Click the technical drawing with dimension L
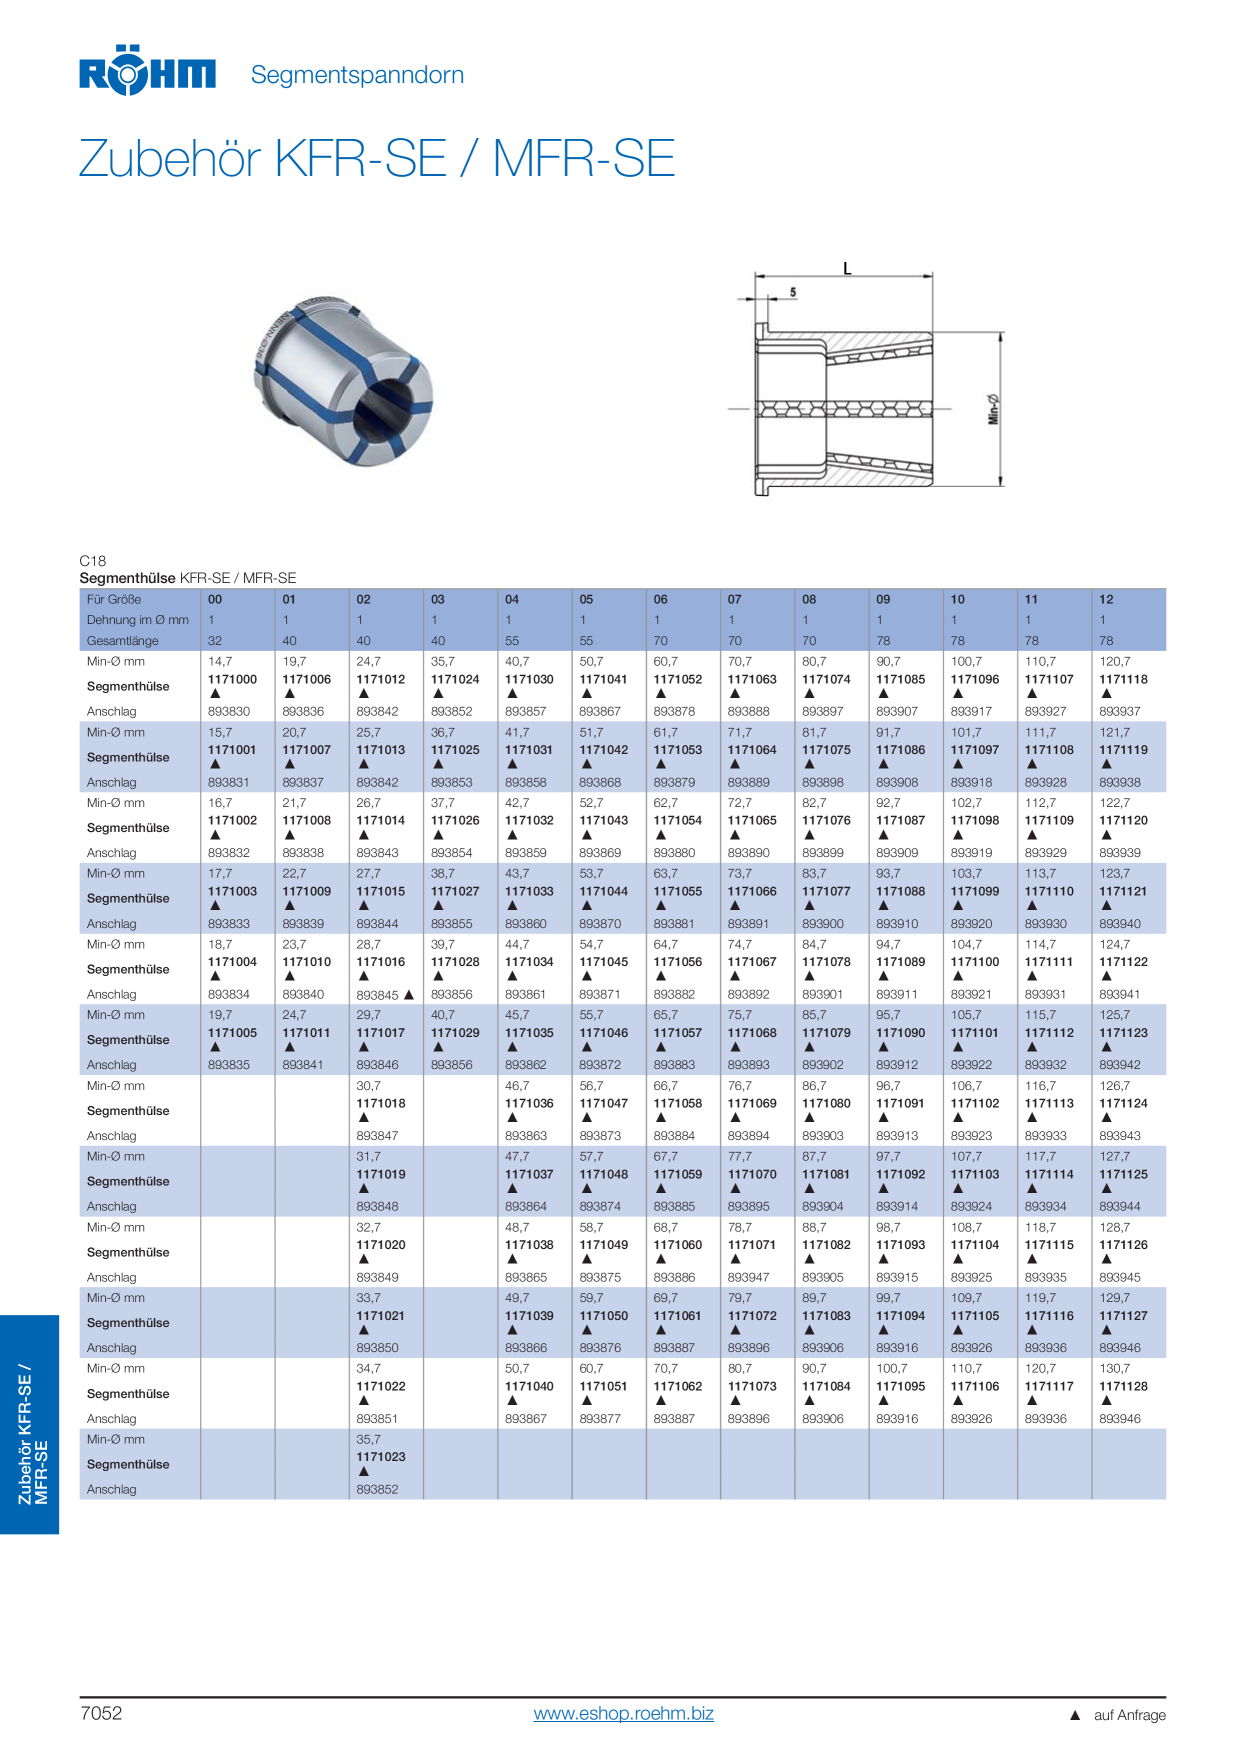The image size is (1240, 1754). [866, 380]
